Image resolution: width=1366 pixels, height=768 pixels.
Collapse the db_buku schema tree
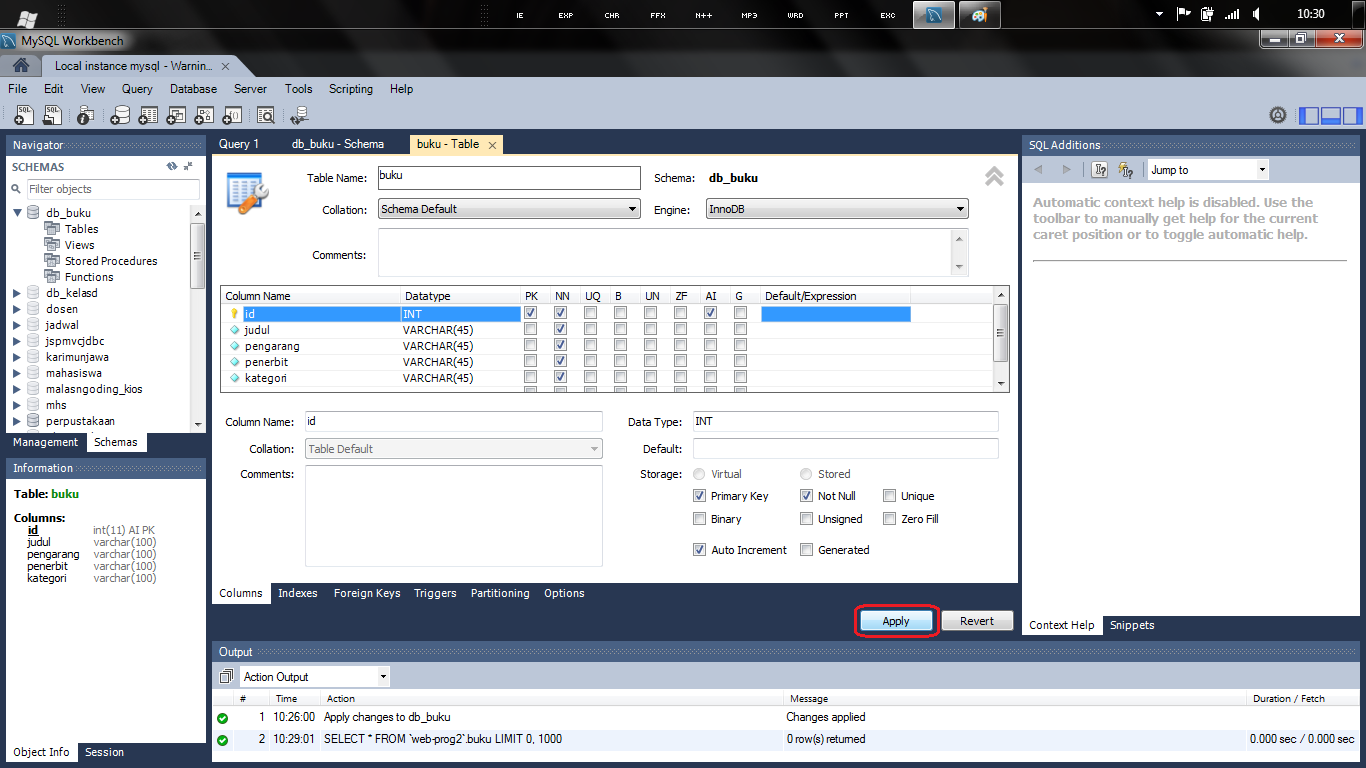click(x=17, y=213)
